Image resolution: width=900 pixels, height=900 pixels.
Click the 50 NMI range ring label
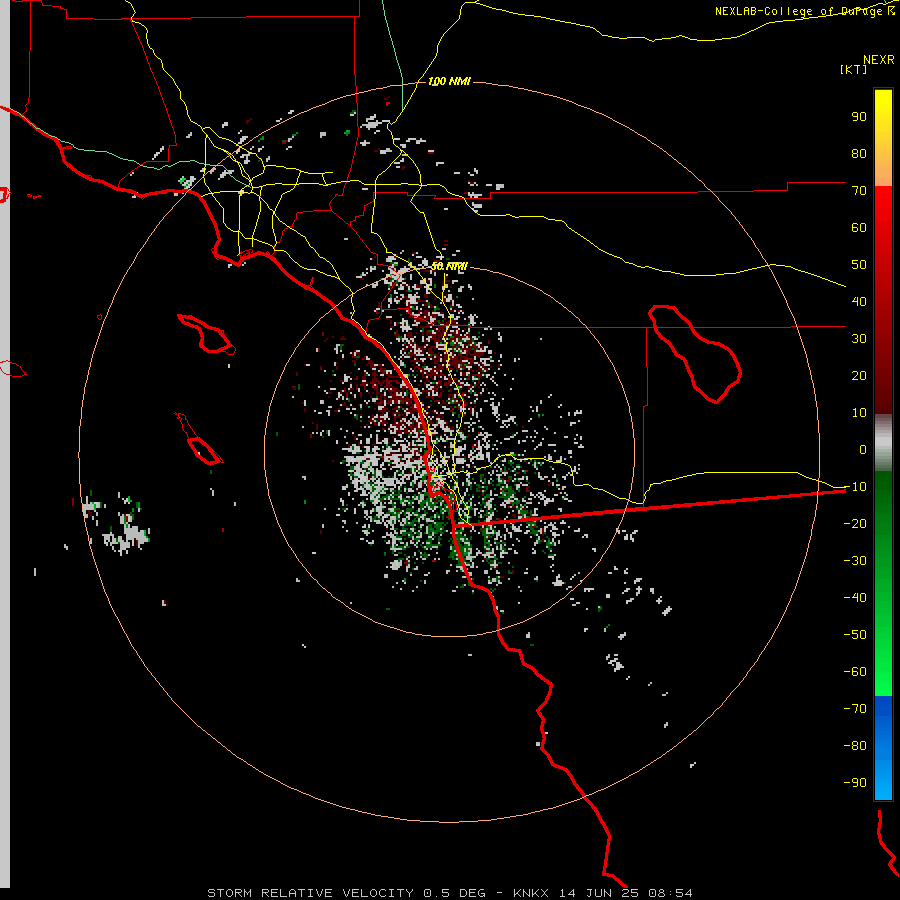tap(449, 266)
